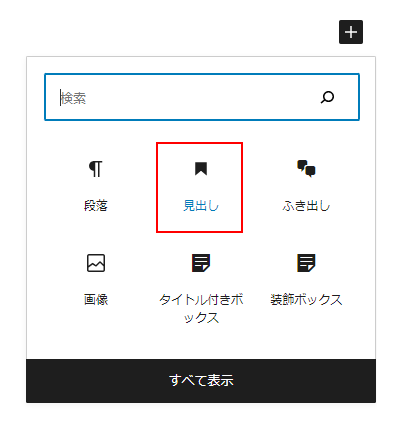The width and height of the screenshot is (400, 432).
Task: Select the speech bubbles icon
Action: pos(306,169)
